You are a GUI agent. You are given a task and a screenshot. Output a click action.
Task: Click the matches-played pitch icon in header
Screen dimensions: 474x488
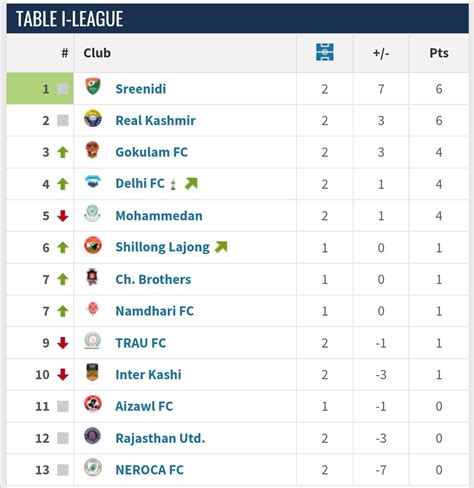(x=325, y=52)
